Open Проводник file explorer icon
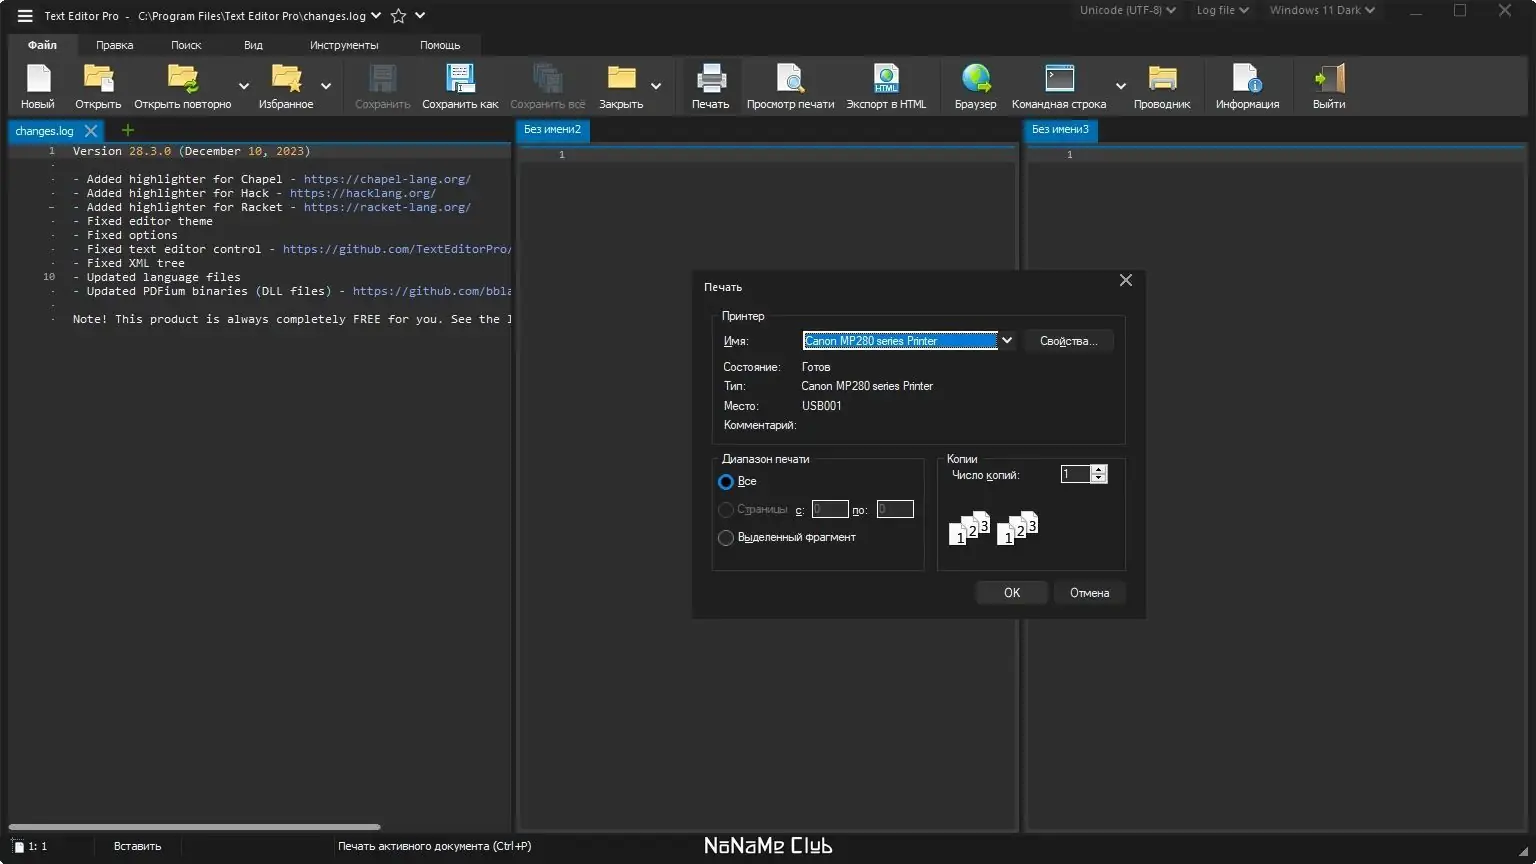The height and width of the screenshot is (864, 1536). 1162,80
